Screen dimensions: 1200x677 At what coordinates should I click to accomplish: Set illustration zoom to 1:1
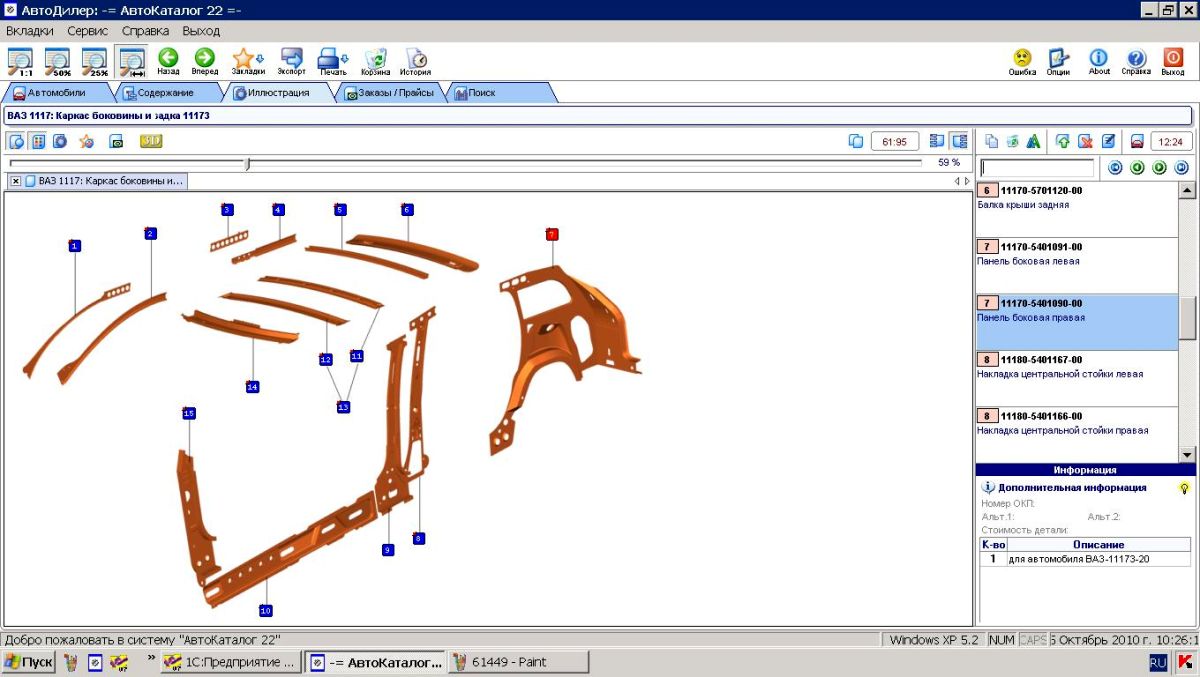[19, 62]
